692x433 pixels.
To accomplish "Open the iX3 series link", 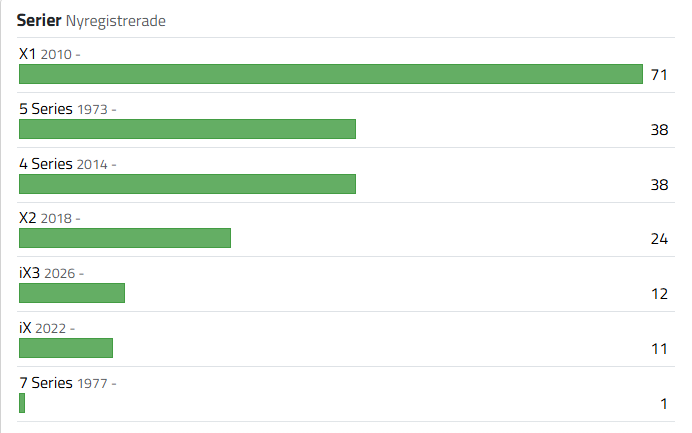I will pyautogui.click(x=30, y=273).
